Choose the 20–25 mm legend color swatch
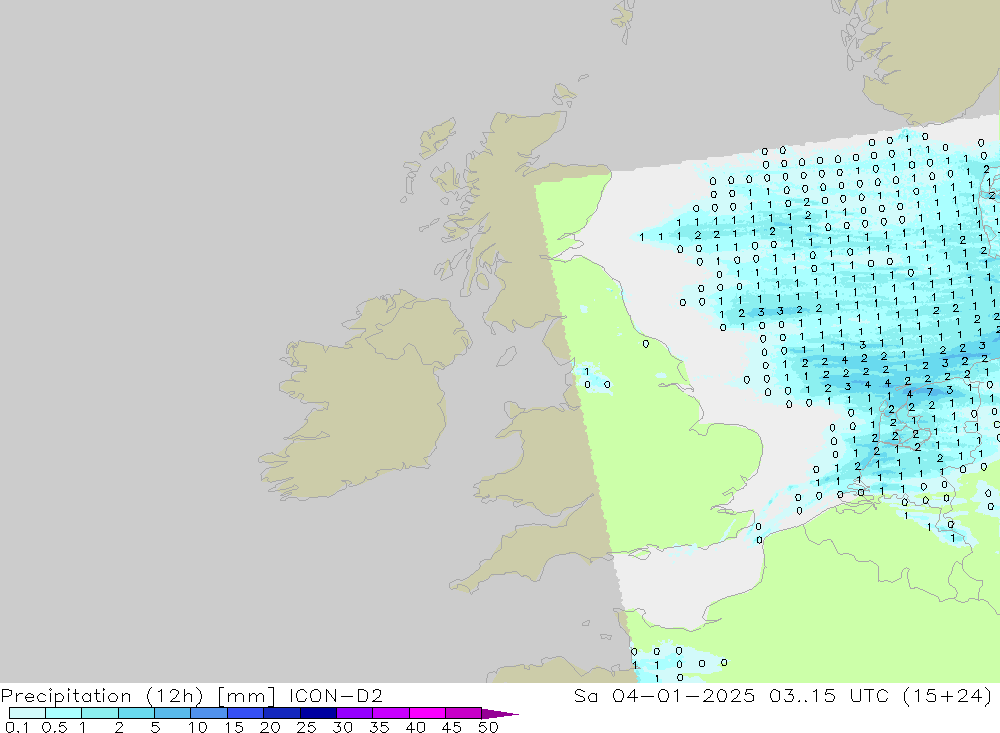 [x=281, y=713]
